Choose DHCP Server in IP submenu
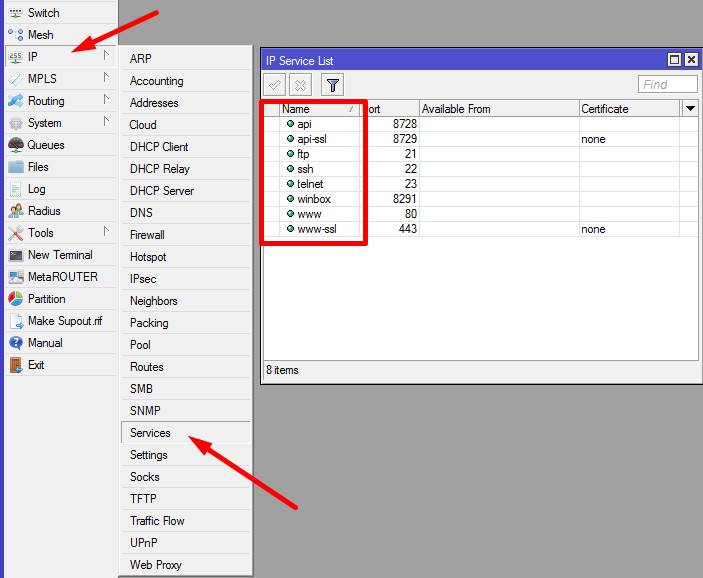This screenshot has height=578, width=703. pos(162,191)
